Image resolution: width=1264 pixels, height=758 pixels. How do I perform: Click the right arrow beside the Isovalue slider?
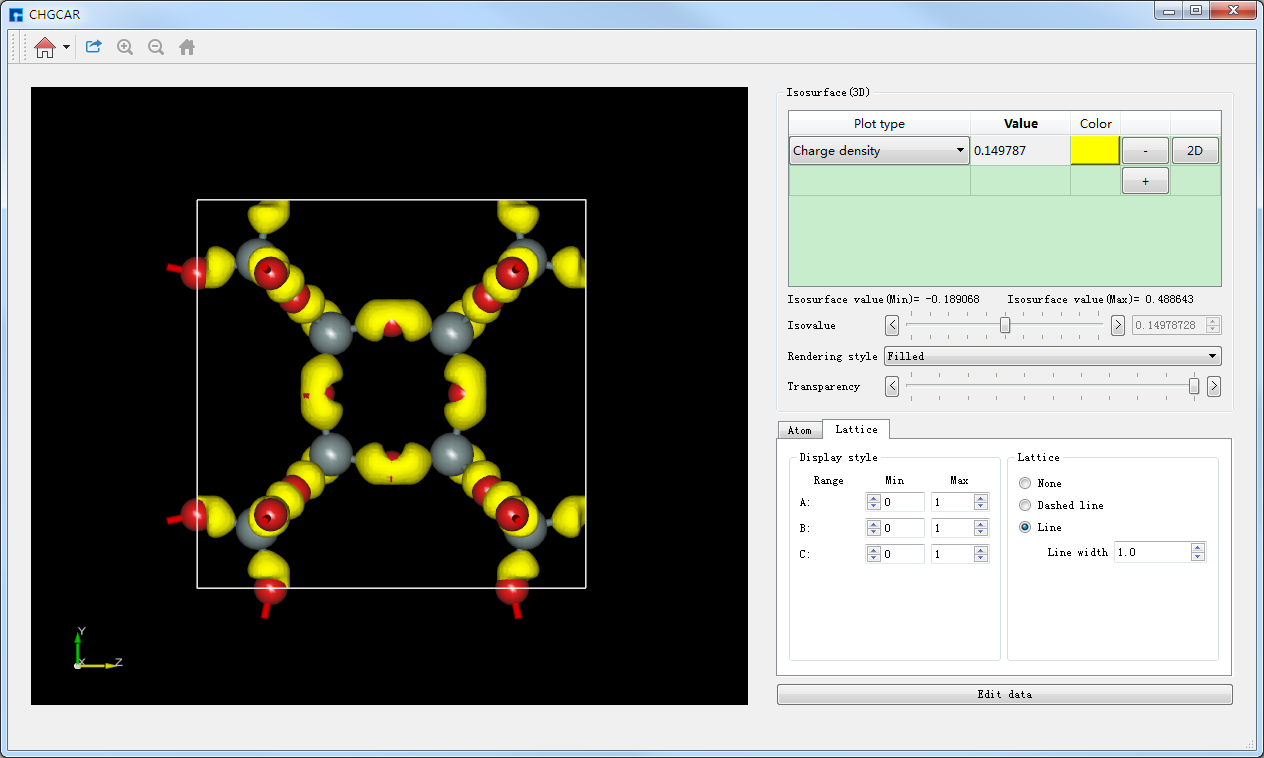1117,325
